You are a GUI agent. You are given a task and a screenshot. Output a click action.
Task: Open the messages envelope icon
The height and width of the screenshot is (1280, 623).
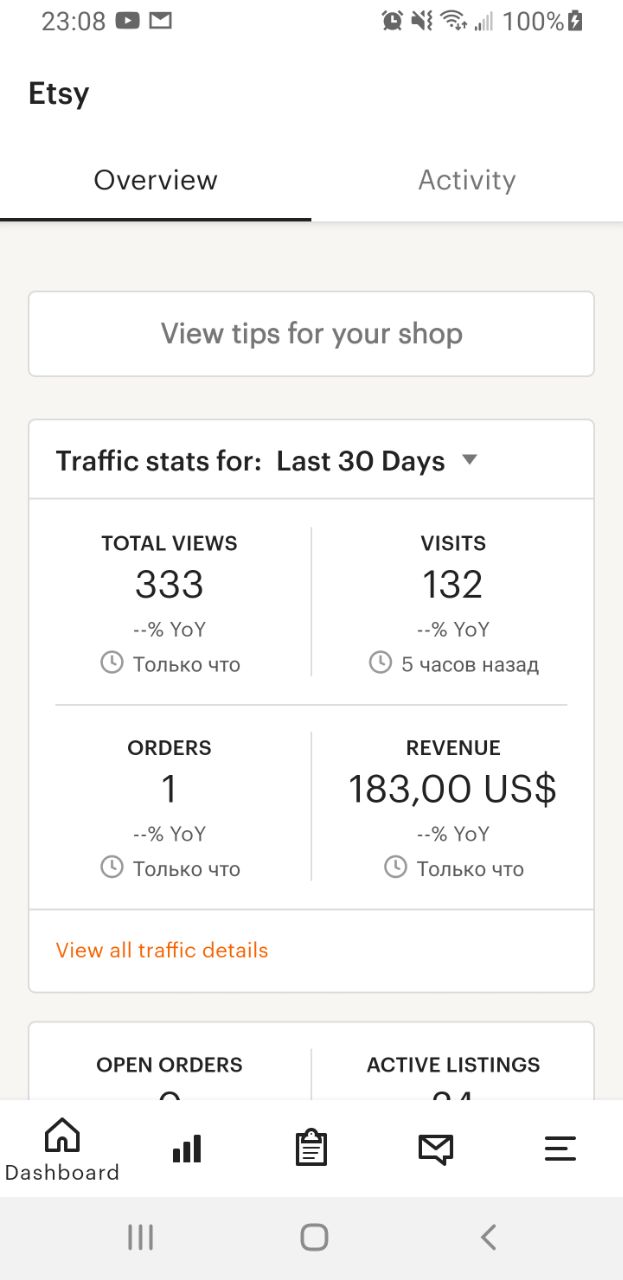pos(435,1149)
